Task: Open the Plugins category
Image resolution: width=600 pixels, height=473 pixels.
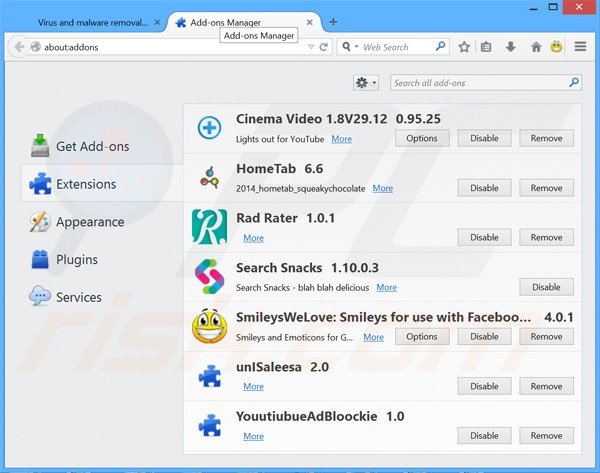Action: coord(102,259)
